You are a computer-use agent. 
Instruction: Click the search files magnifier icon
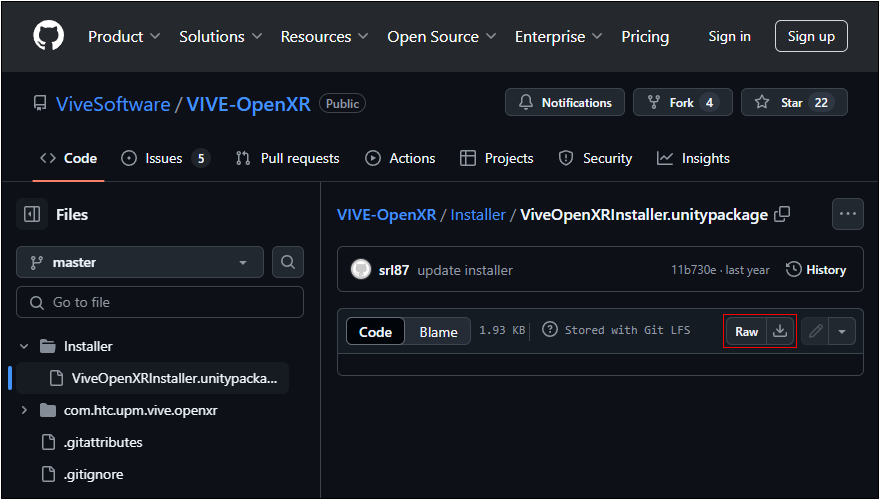click(287, 262)
